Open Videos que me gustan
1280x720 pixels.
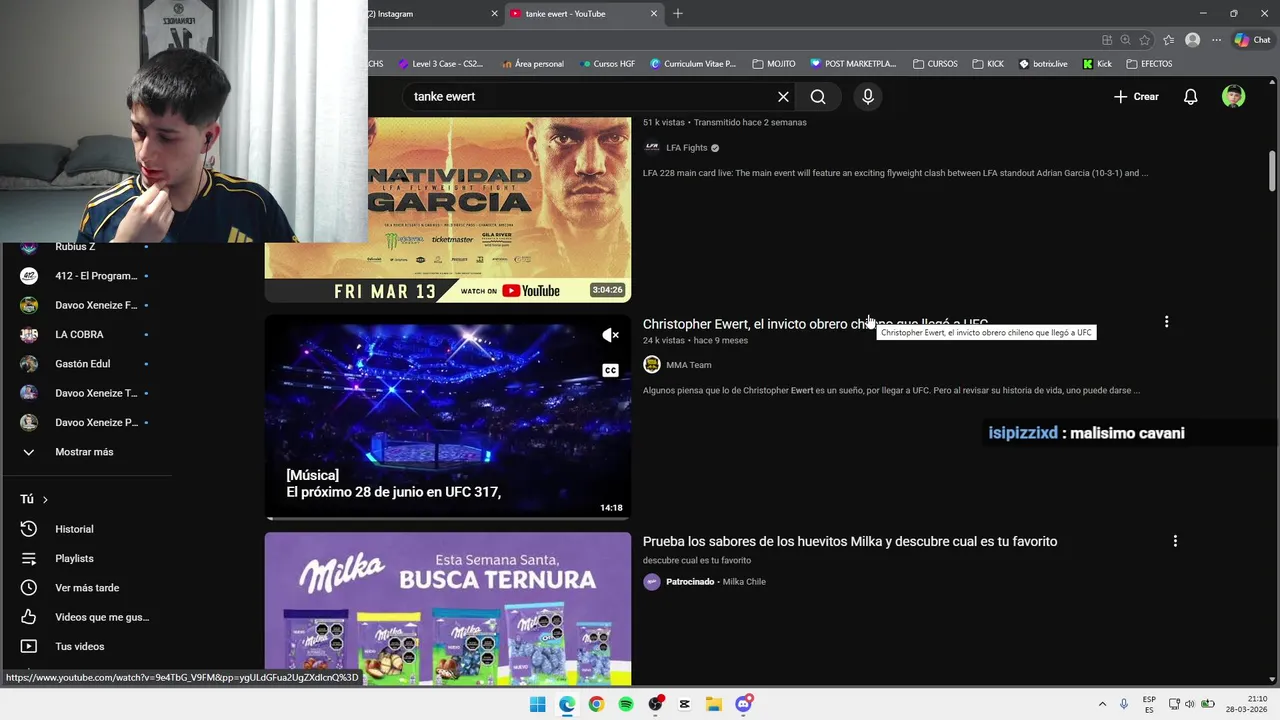click(102, 617)
